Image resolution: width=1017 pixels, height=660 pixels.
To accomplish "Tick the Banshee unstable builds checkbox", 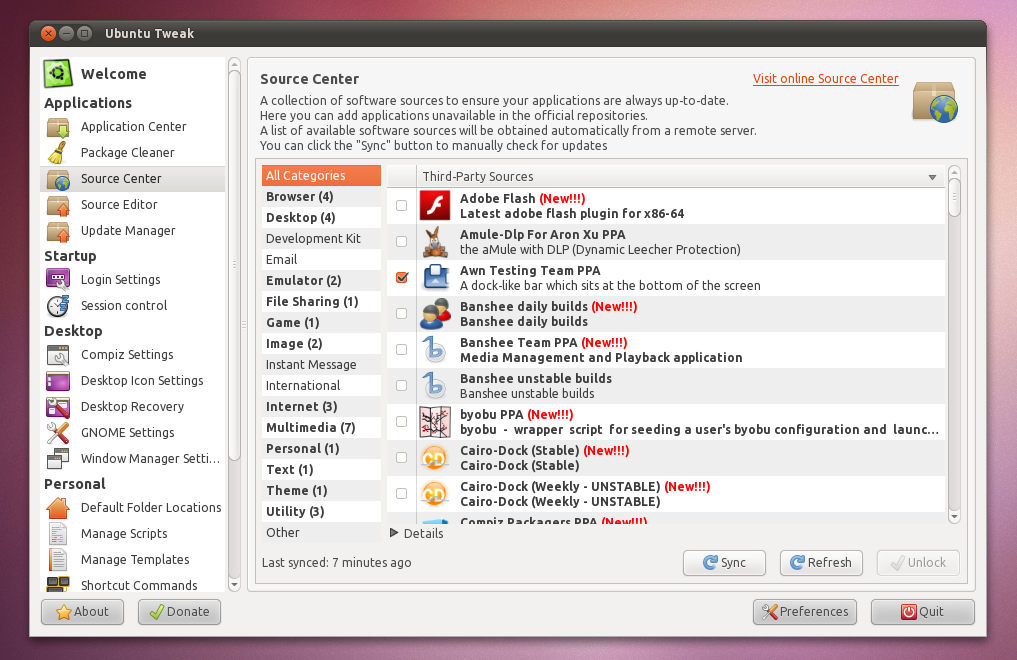I will pyautogui.click(x=401, y=385).
